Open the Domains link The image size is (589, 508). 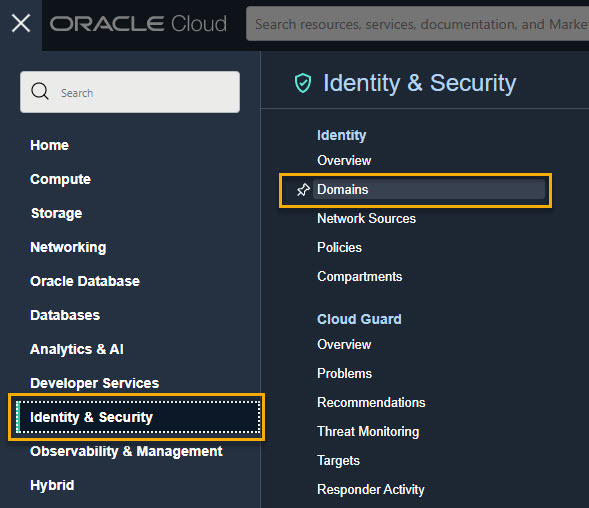(x=429, y=189)
